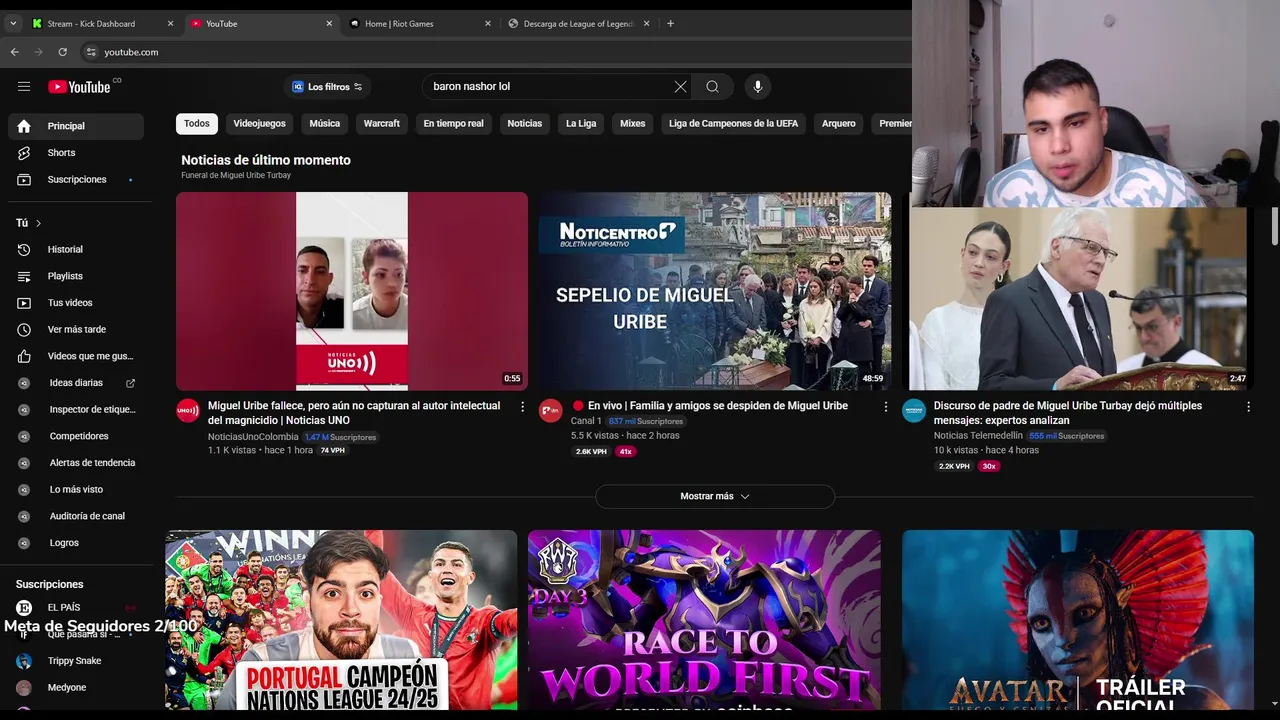Click the magnifier search button

tap(712, 87)
